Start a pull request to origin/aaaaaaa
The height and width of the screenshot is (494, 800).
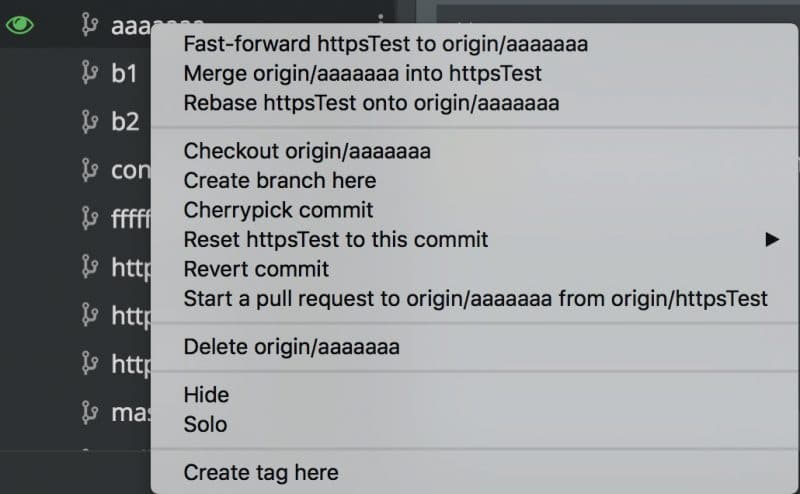click(476, 299)
